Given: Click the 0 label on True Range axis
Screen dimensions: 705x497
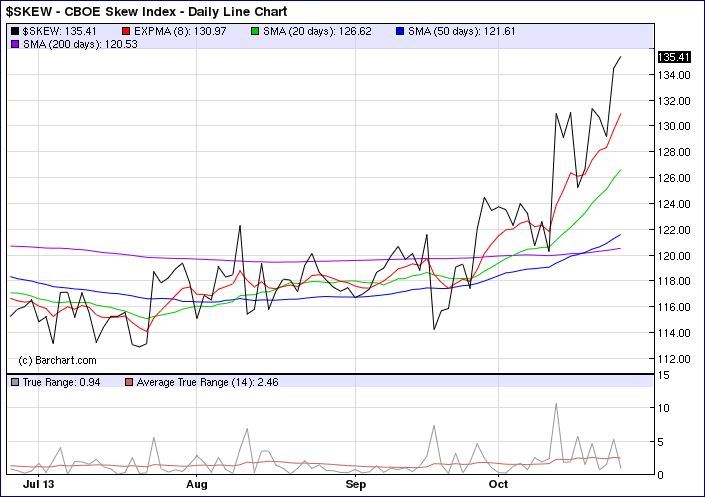Looking at the screenshot, I should [660, 475].
